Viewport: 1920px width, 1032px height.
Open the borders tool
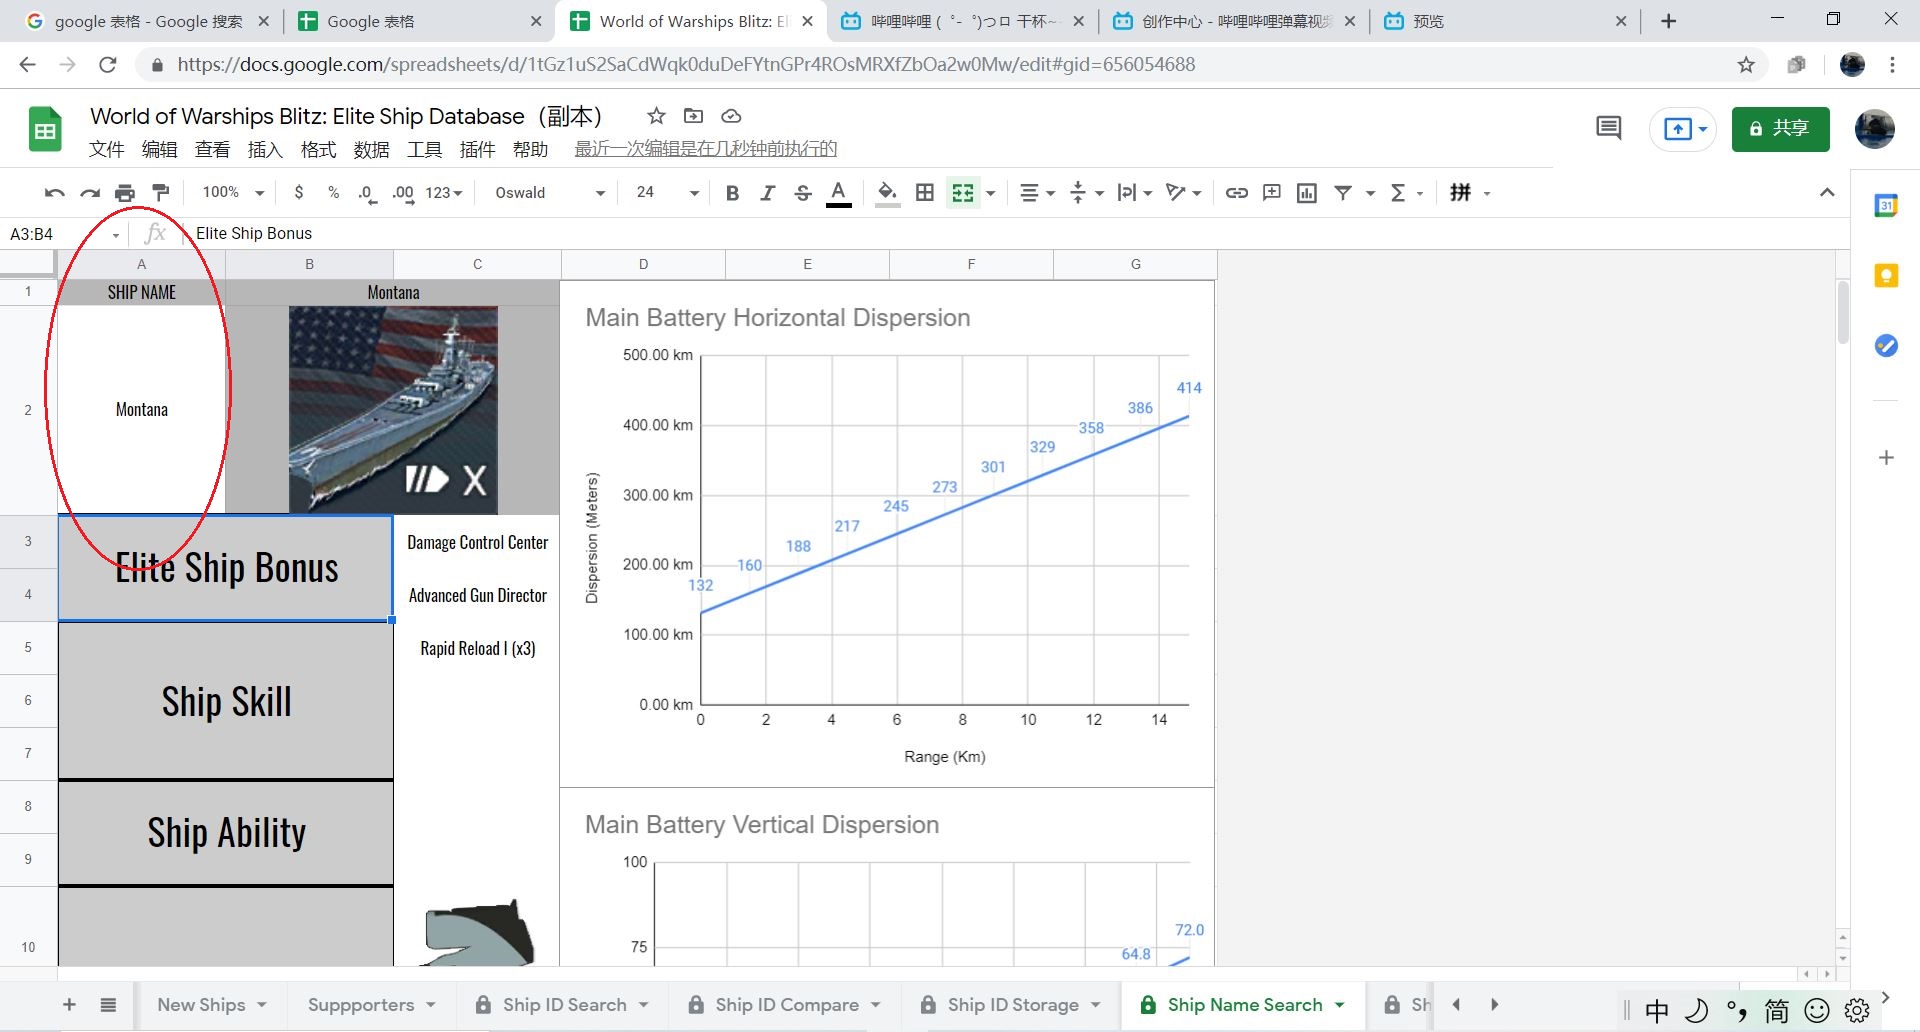(925, 192)
